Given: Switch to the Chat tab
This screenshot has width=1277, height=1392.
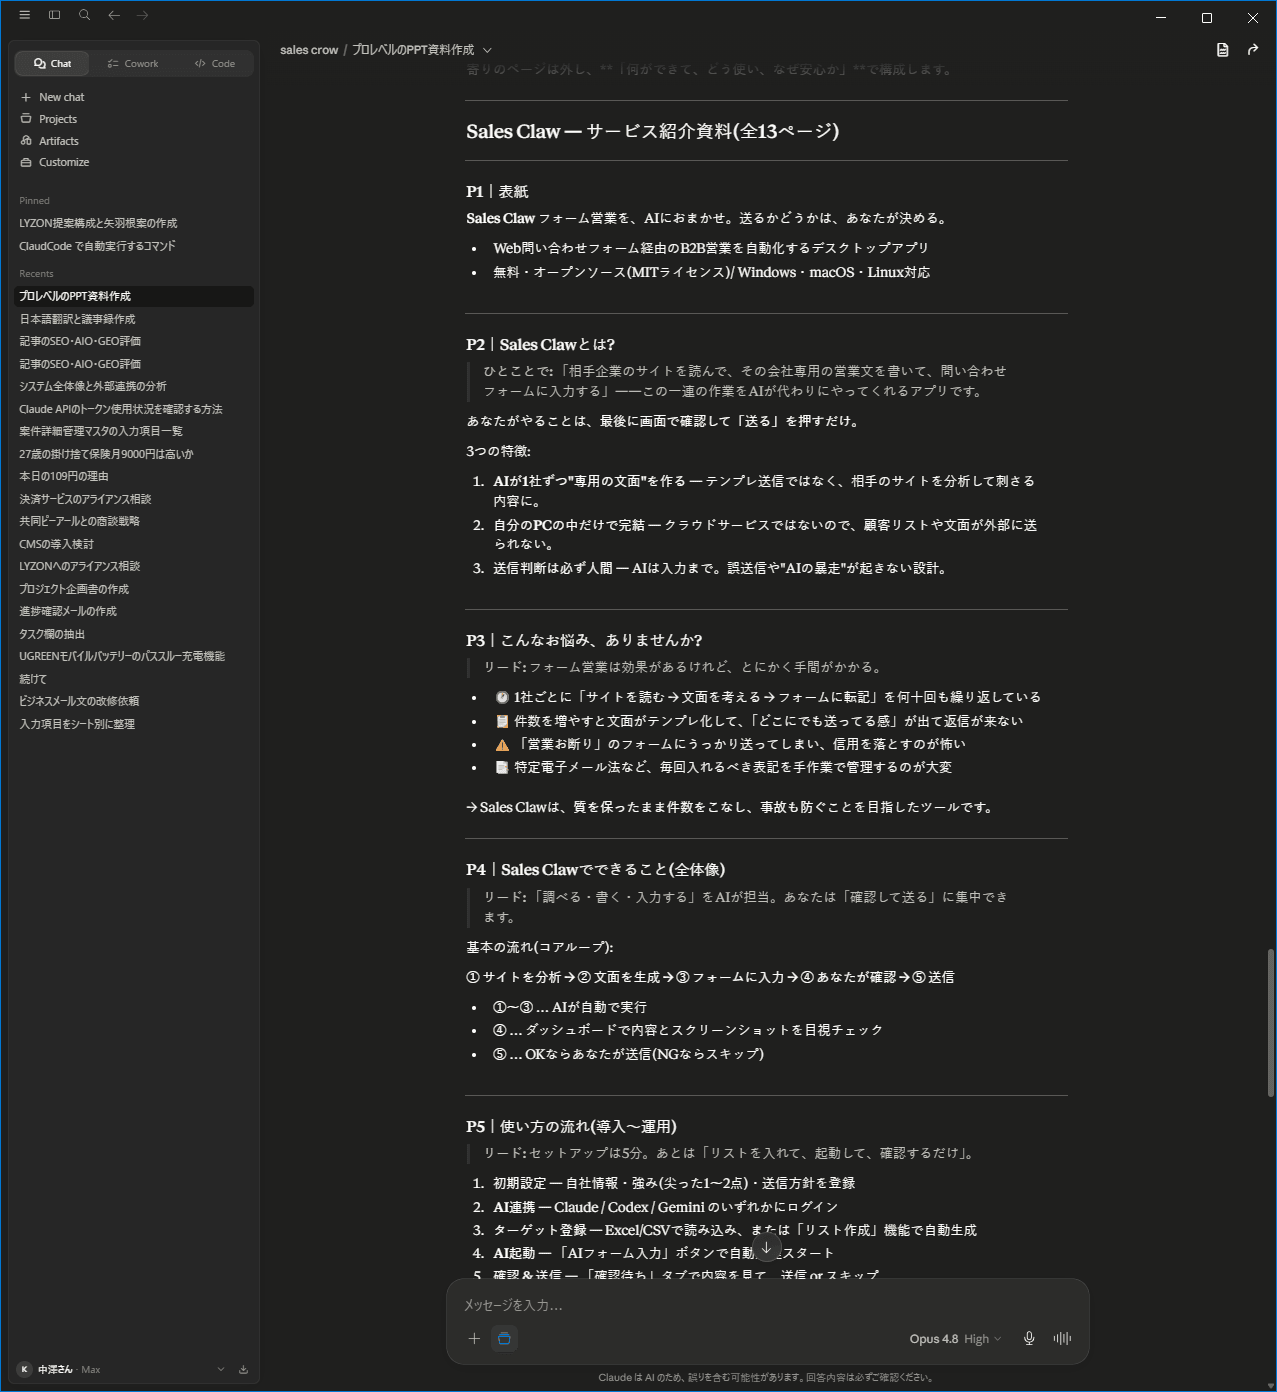Looking at the screenshot, I should [52, 63].
